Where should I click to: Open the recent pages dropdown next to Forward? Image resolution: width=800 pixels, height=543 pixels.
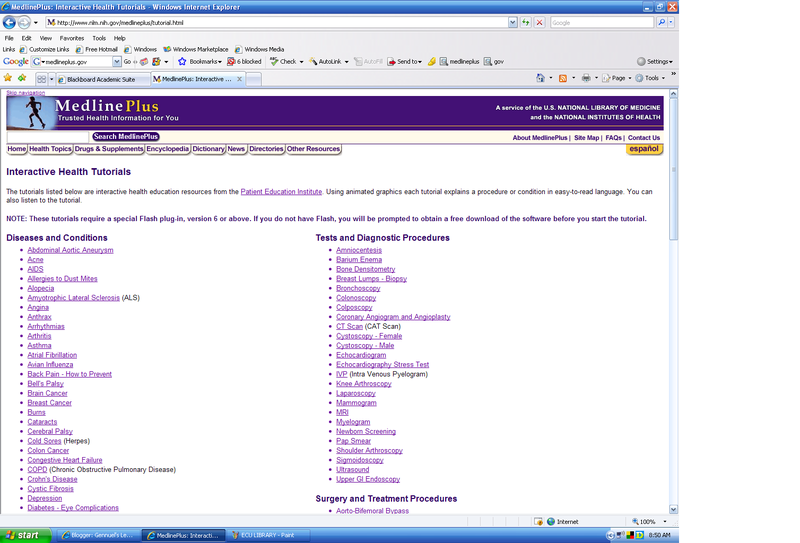[36, 22]
